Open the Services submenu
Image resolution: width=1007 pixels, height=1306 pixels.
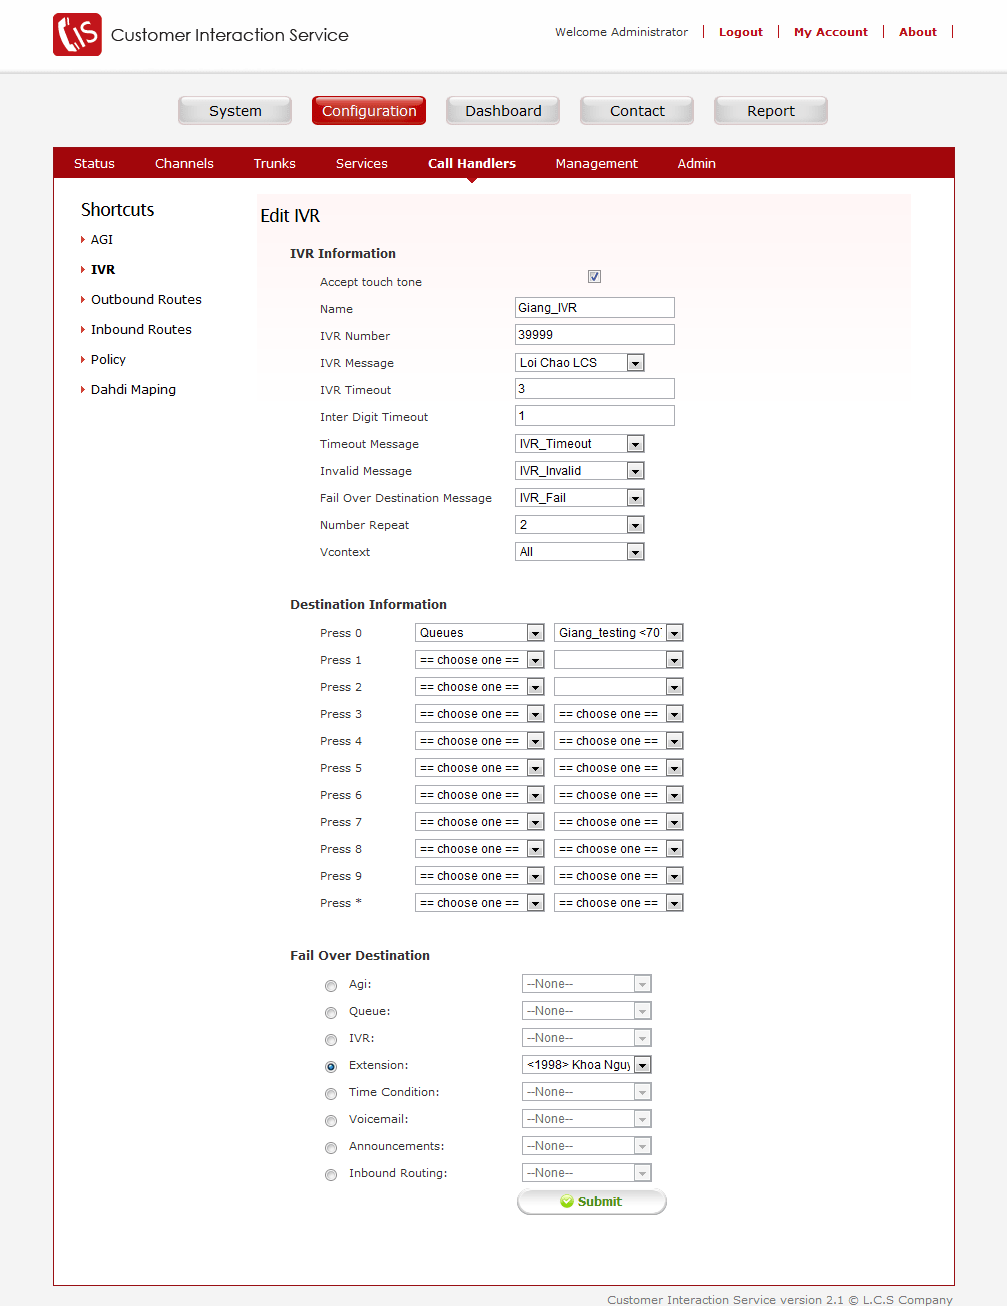(x=362, y=163)
